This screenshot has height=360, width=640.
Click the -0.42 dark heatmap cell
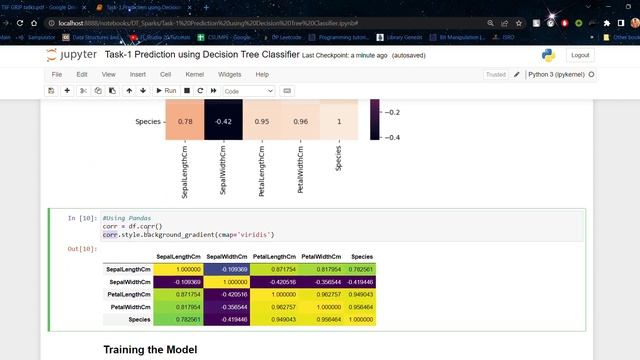point(223,120)
